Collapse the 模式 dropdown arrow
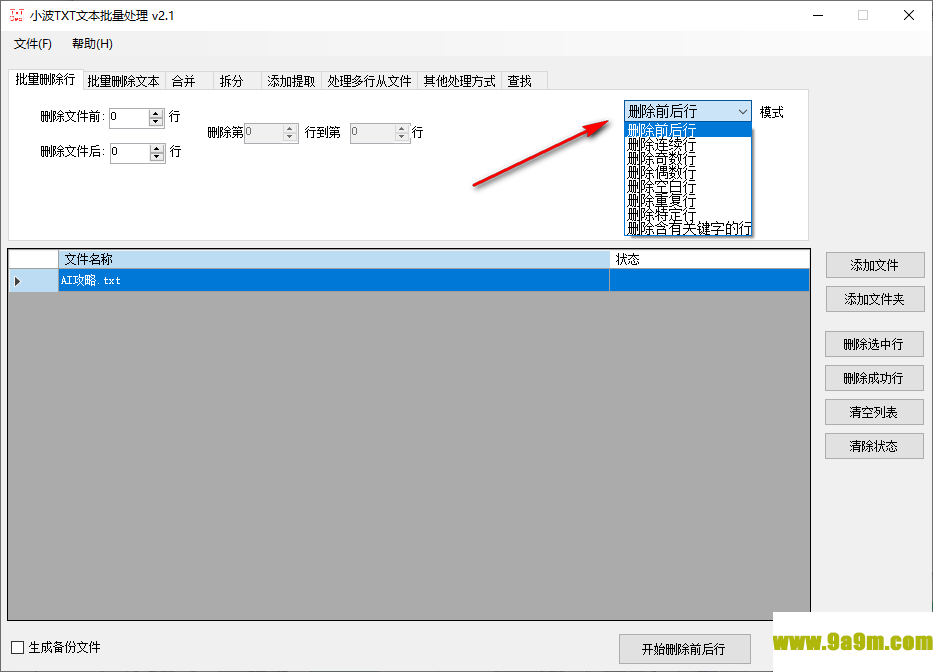Viewport: 933px width, 672px height. (743, 111)
